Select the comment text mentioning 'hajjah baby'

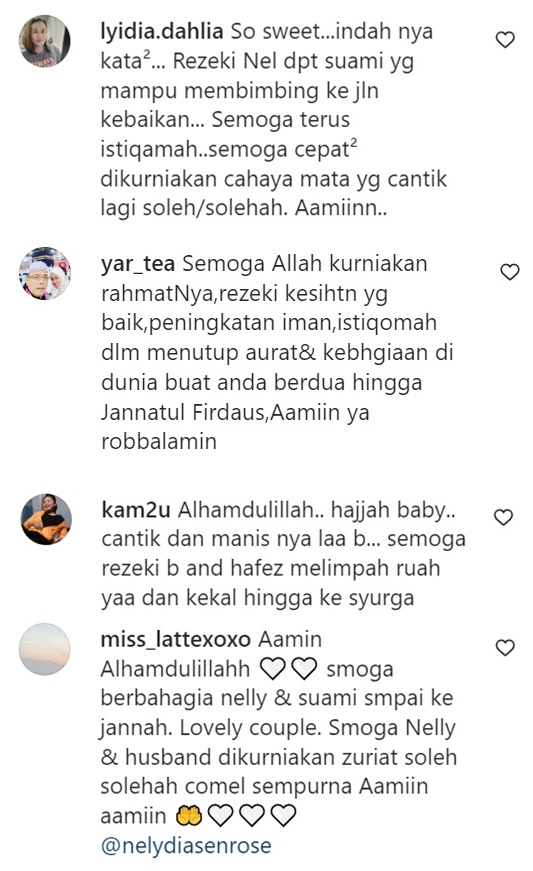(x=284, y=554)
